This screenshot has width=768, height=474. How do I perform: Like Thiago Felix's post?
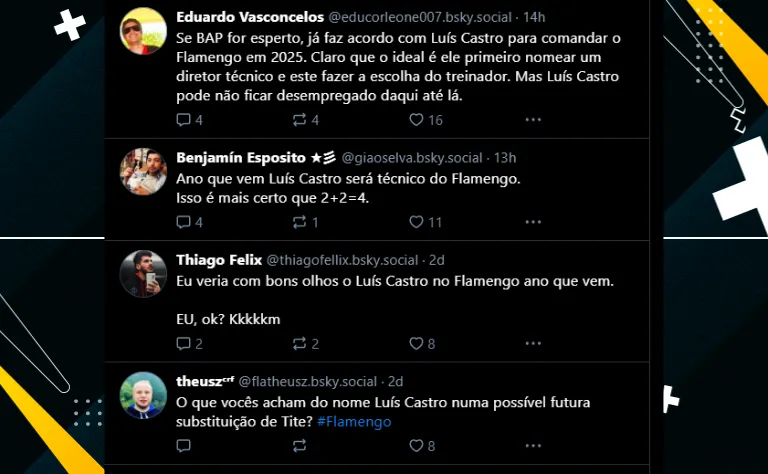(416, 344)
